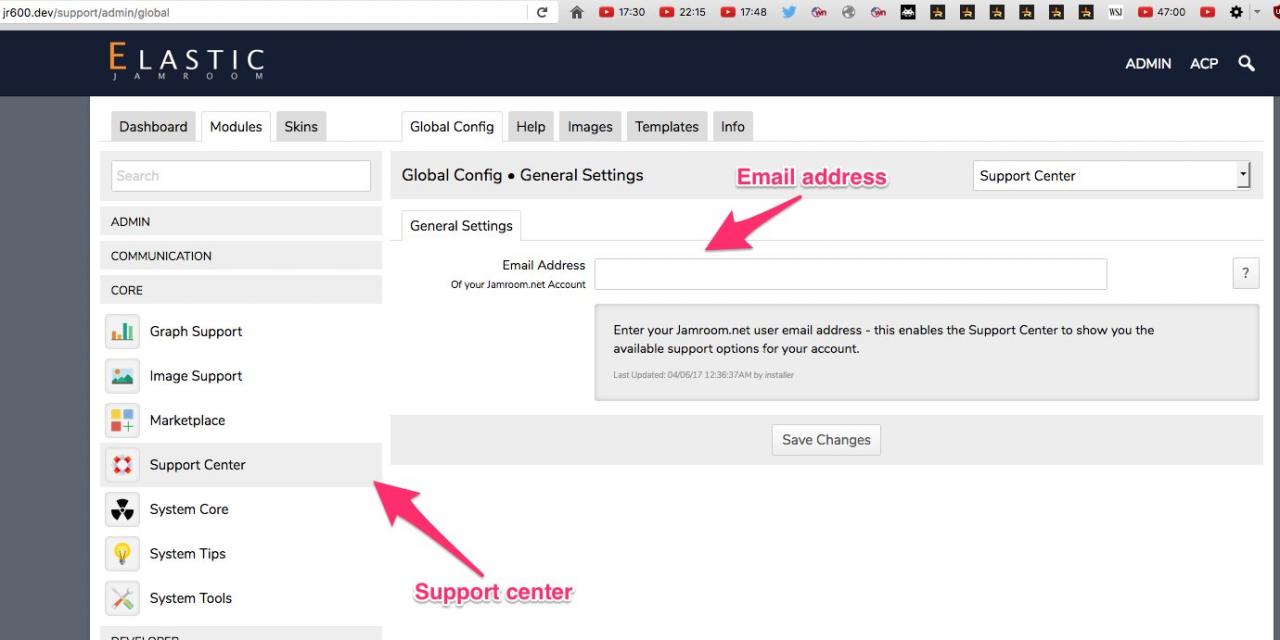Switch to the Skins tab

point(301,126)
